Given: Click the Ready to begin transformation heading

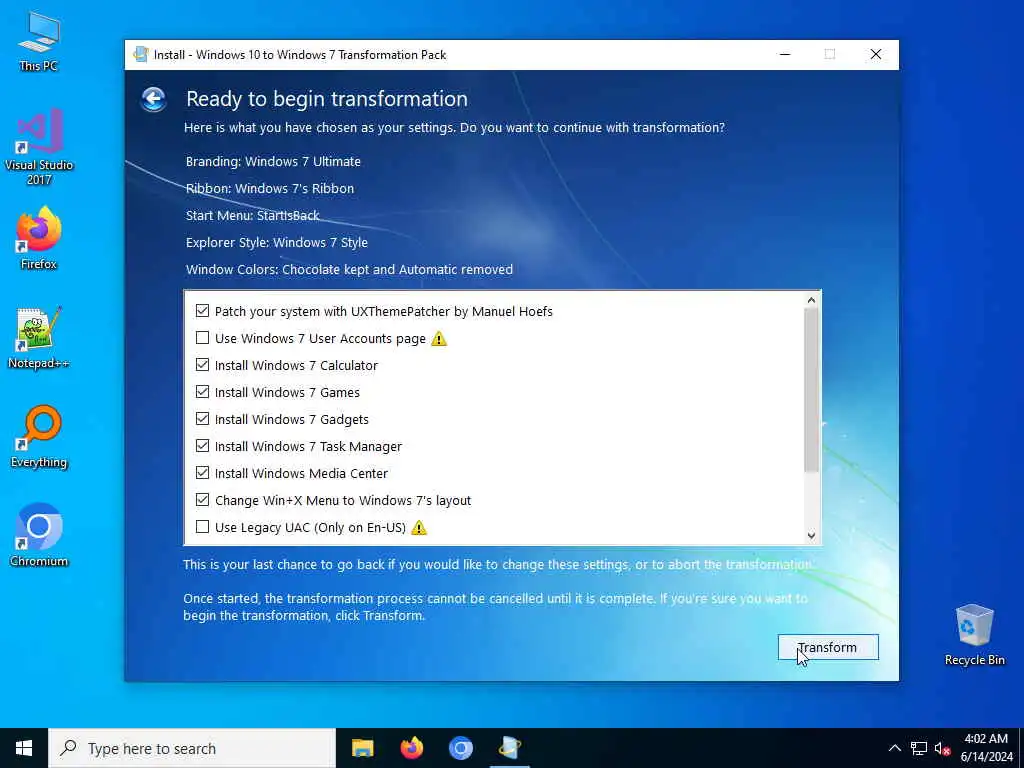Looking at the screenshot, I should pos(327,99).
